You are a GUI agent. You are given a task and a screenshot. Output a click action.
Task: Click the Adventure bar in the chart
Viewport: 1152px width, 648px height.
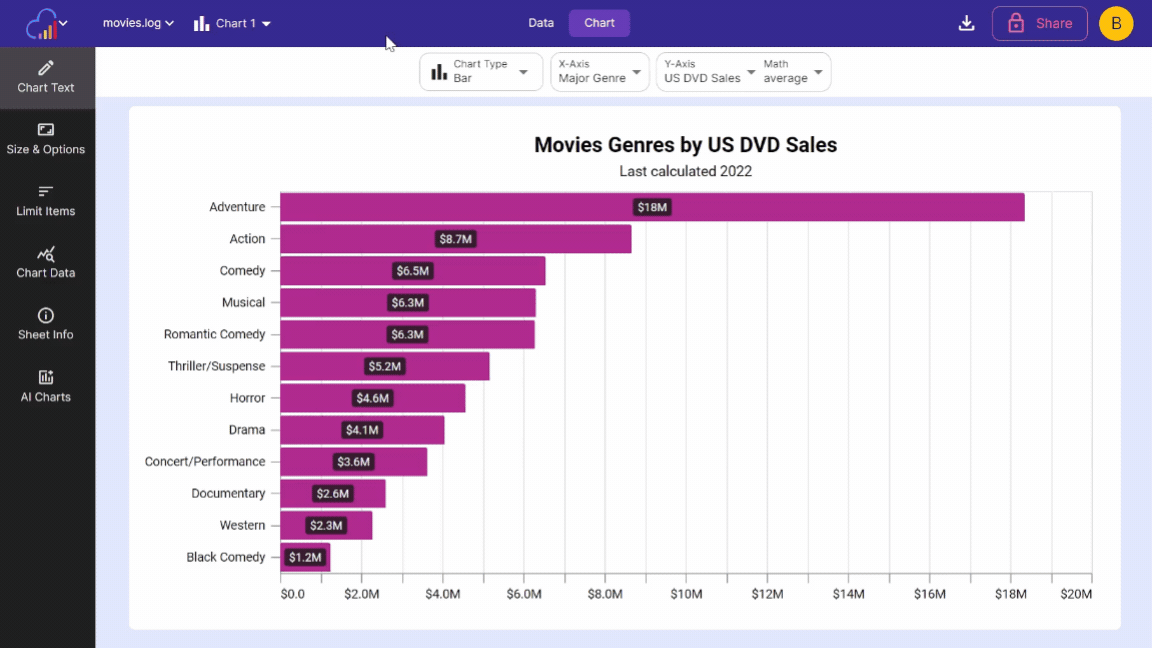[652, 207]
